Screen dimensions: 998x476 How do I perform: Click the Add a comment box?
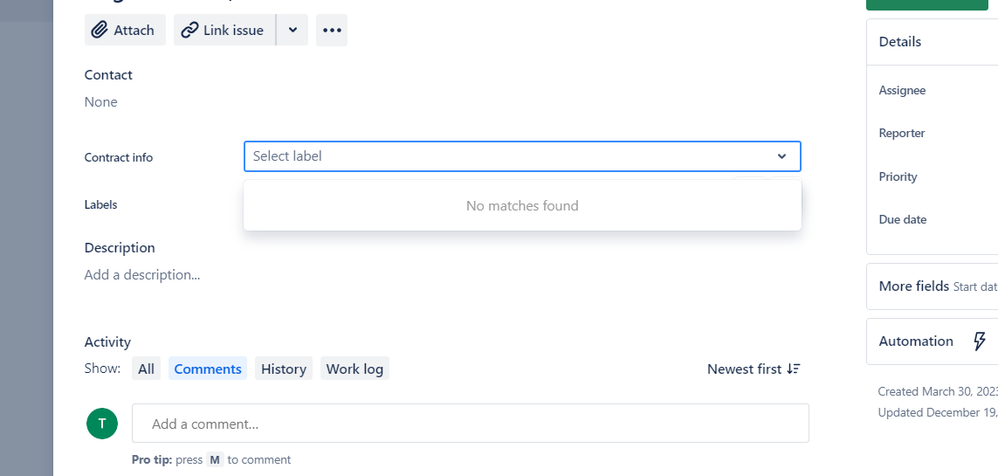click(x=470, y=423)
